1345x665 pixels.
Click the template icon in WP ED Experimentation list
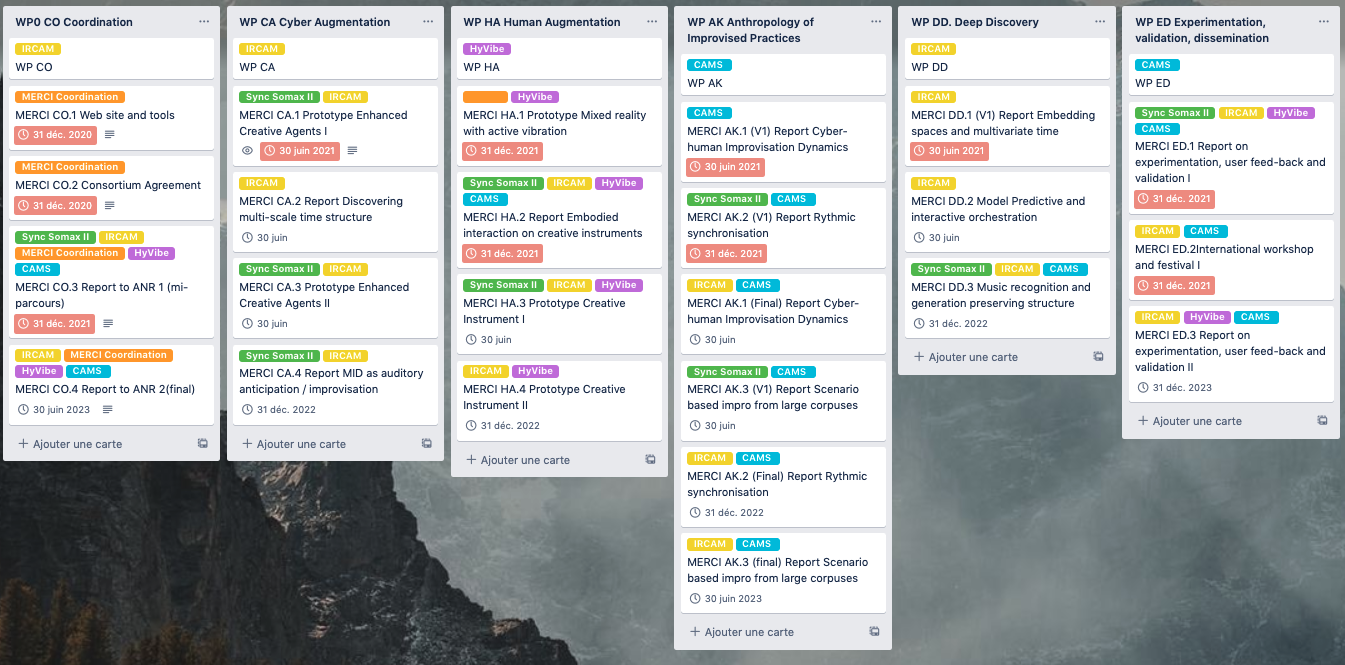coord(1323,421)
